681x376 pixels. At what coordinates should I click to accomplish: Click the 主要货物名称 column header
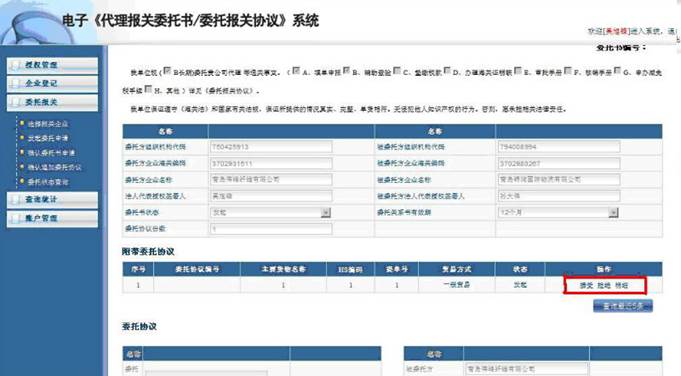(283, 269)
